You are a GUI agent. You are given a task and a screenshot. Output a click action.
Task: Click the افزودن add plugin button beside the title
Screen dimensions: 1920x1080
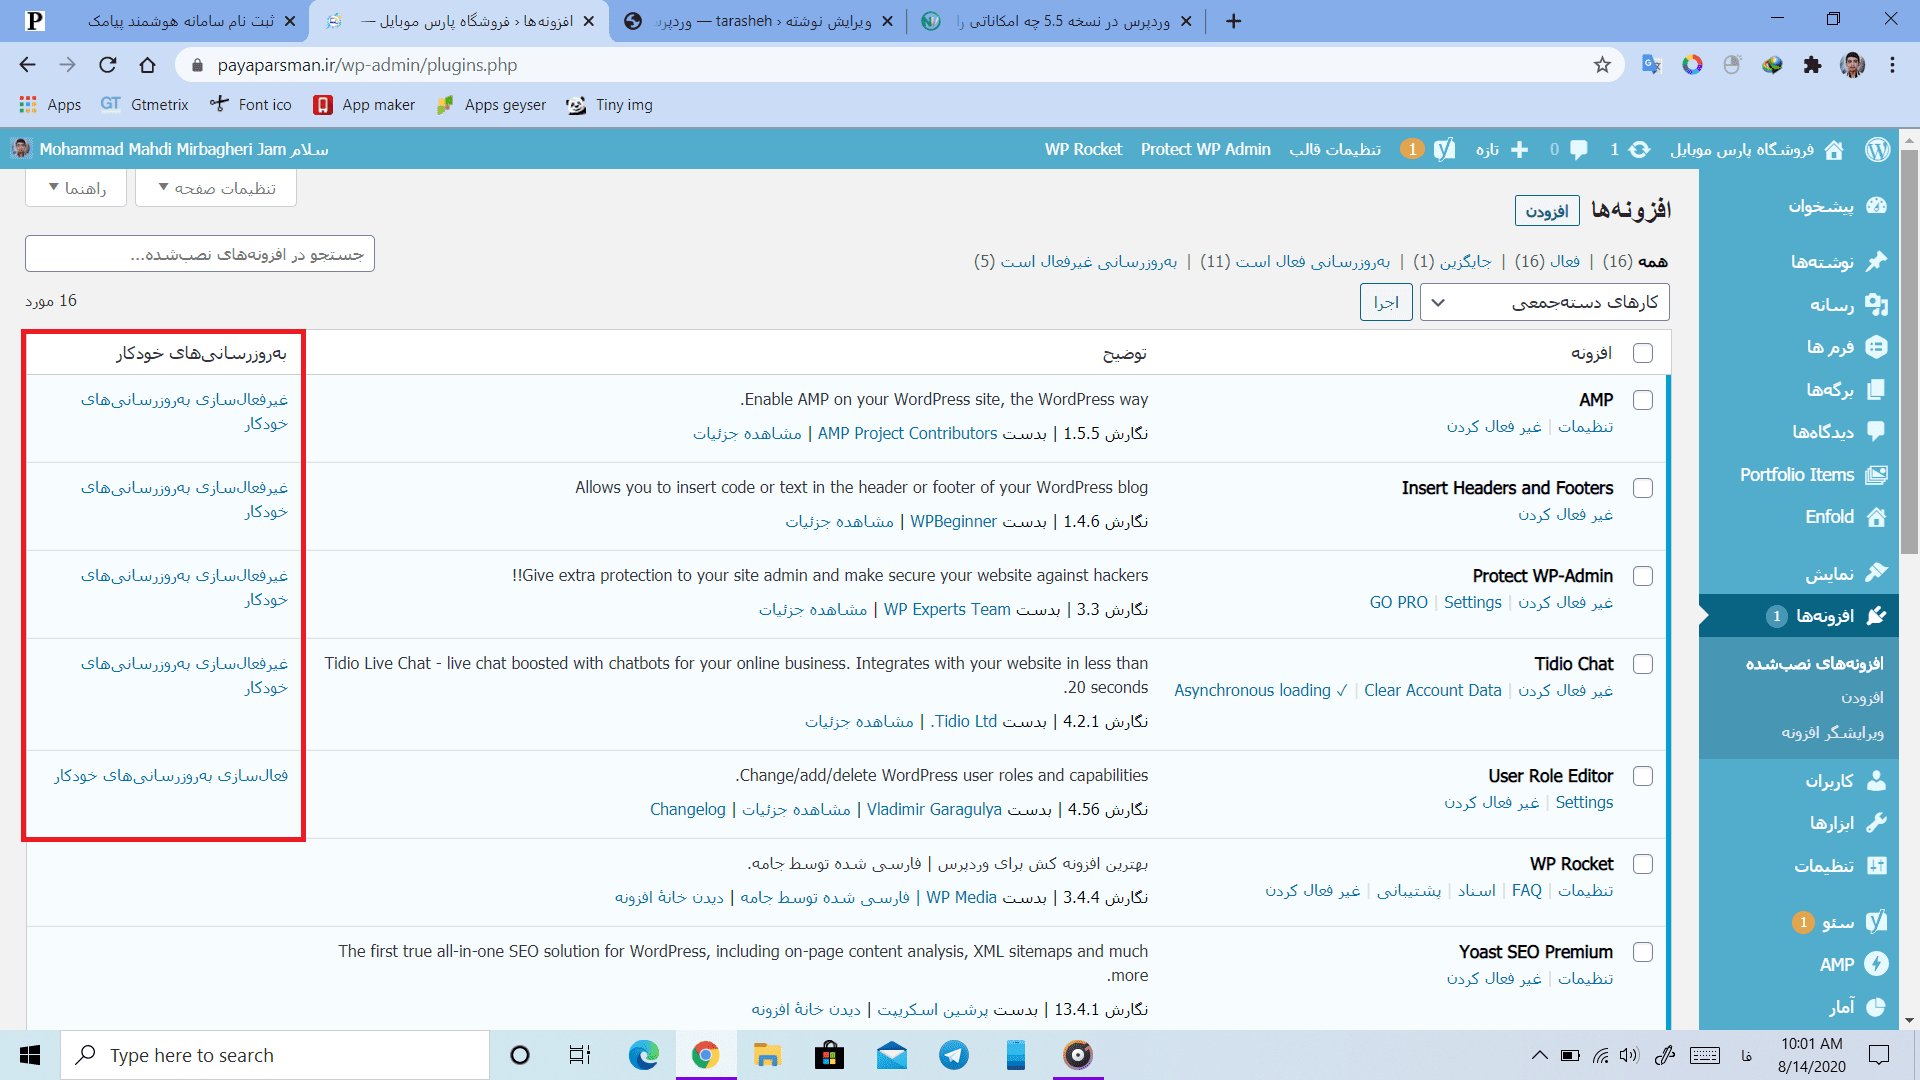[1547, 211]
